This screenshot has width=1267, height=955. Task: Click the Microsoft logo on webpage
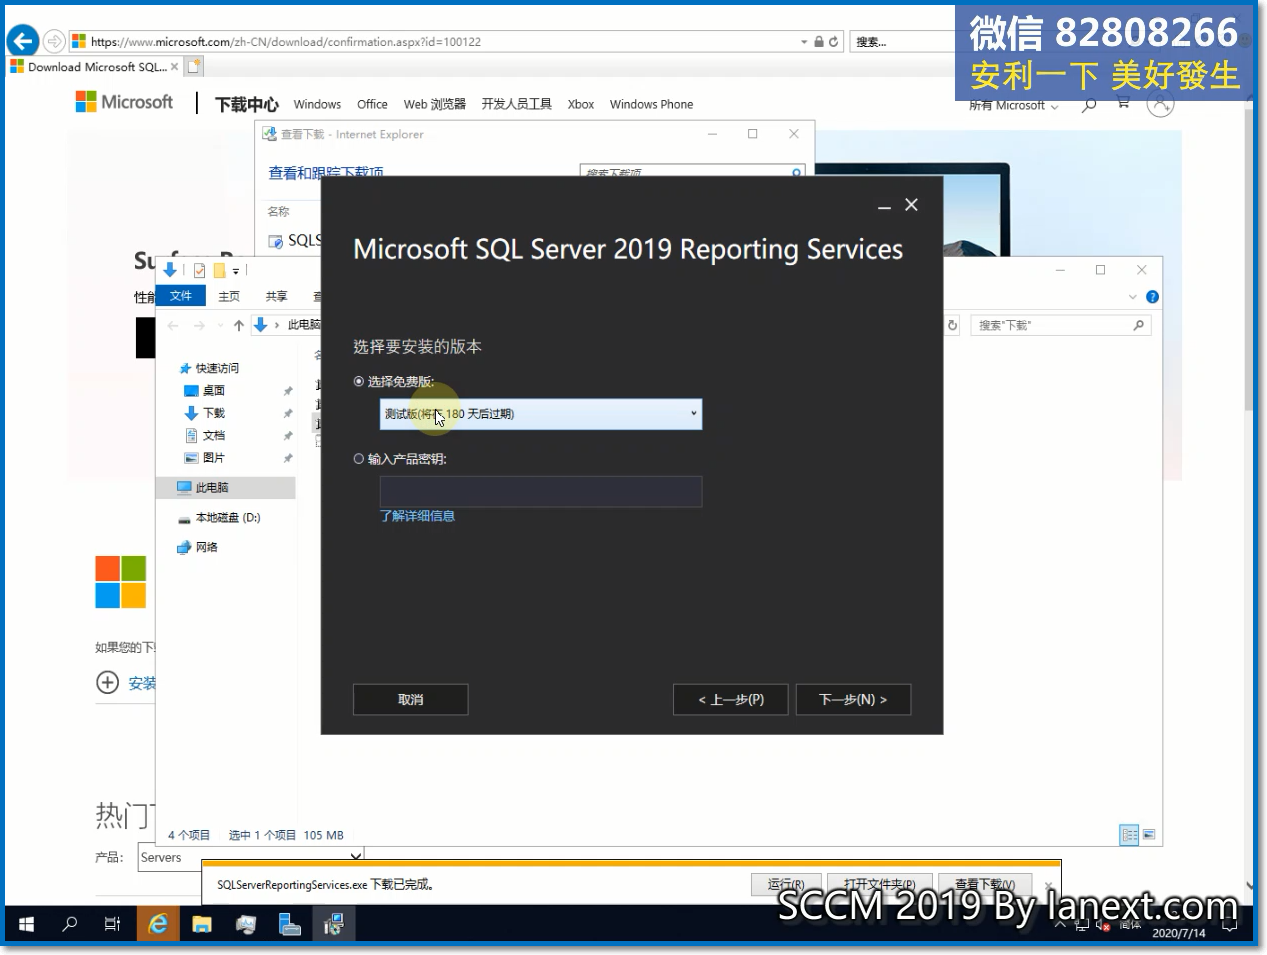coord(124,102)
